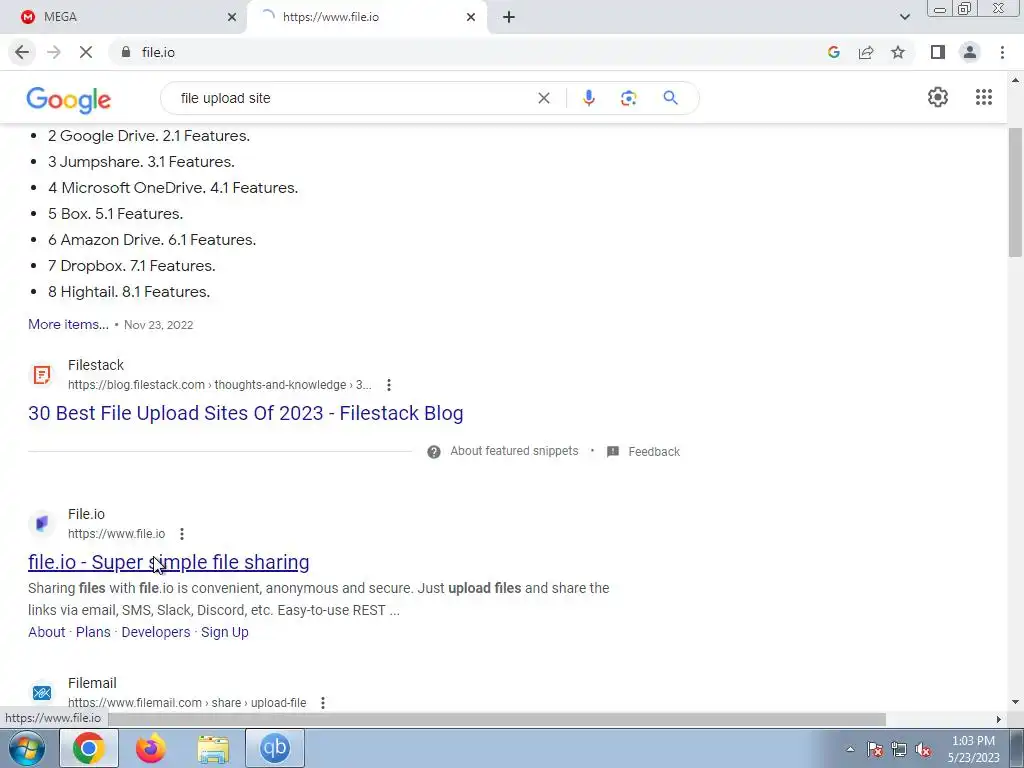Image resolution: width=1024 pixels, height=768 pixels.
Task: Click the forward navigation arrow
Action: (54, 52)
